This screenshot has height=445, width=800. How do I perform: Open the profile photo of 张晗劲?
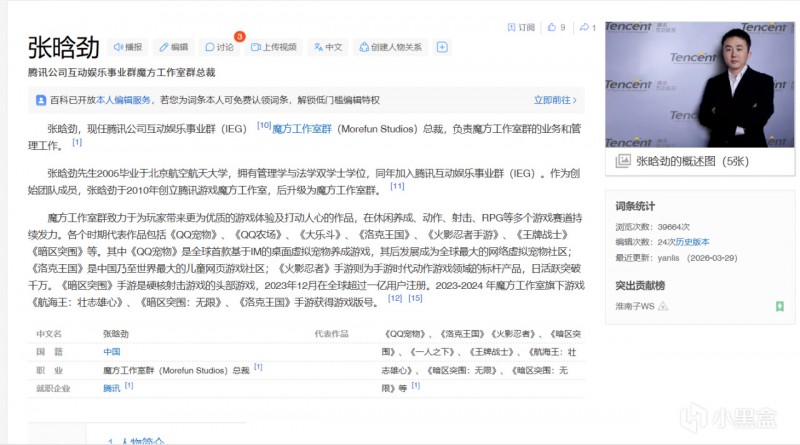pos(699,84)
